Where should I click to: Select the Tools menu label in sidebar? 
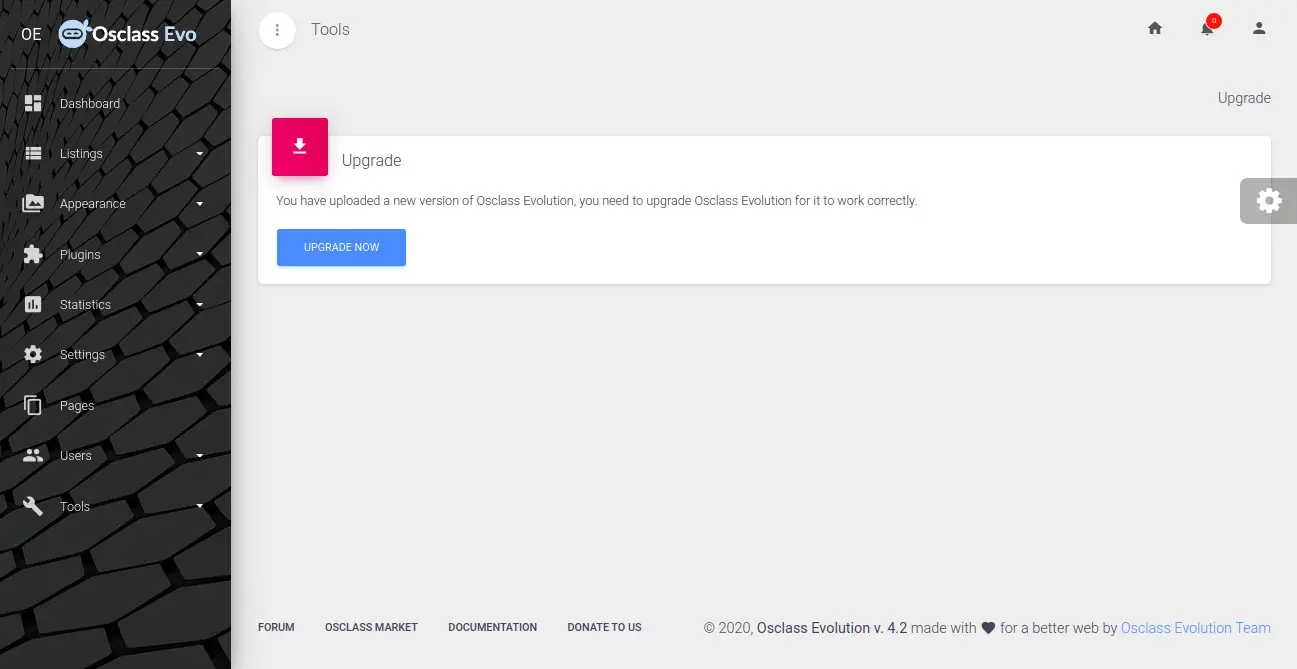point(75,506)
